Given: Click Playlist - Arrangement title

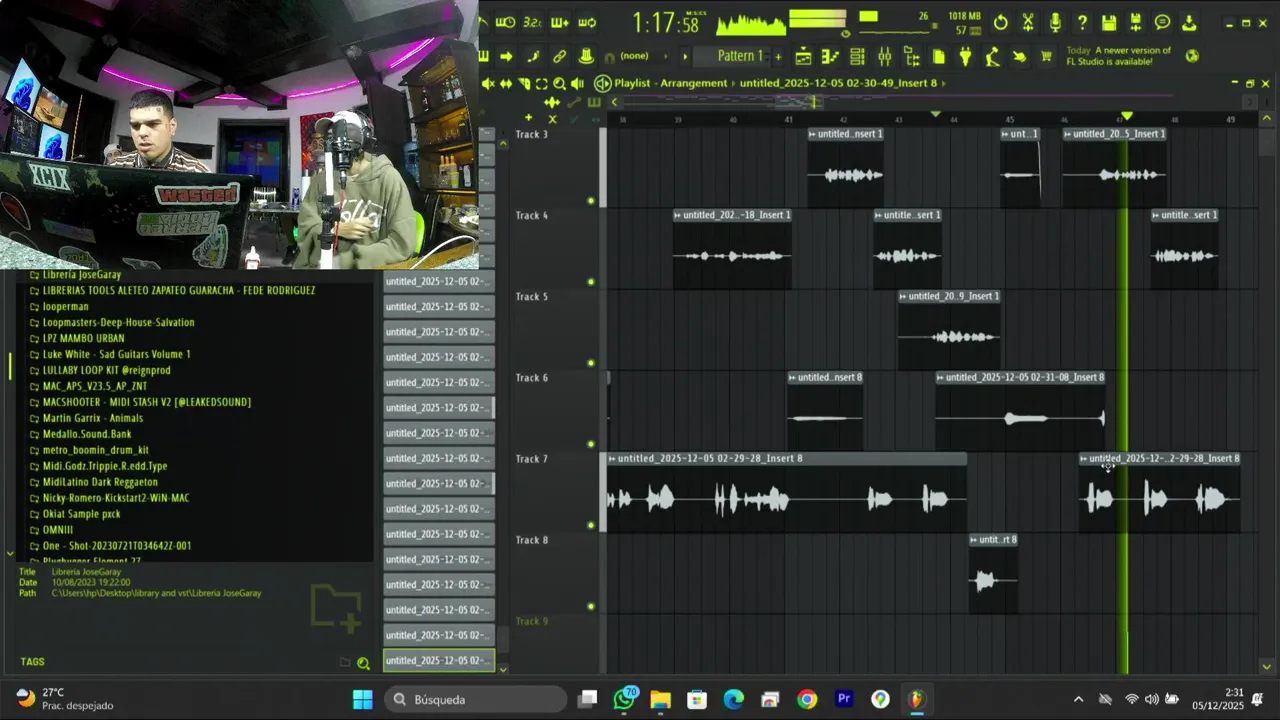Looking at the screenshot, I should [670, 84].
